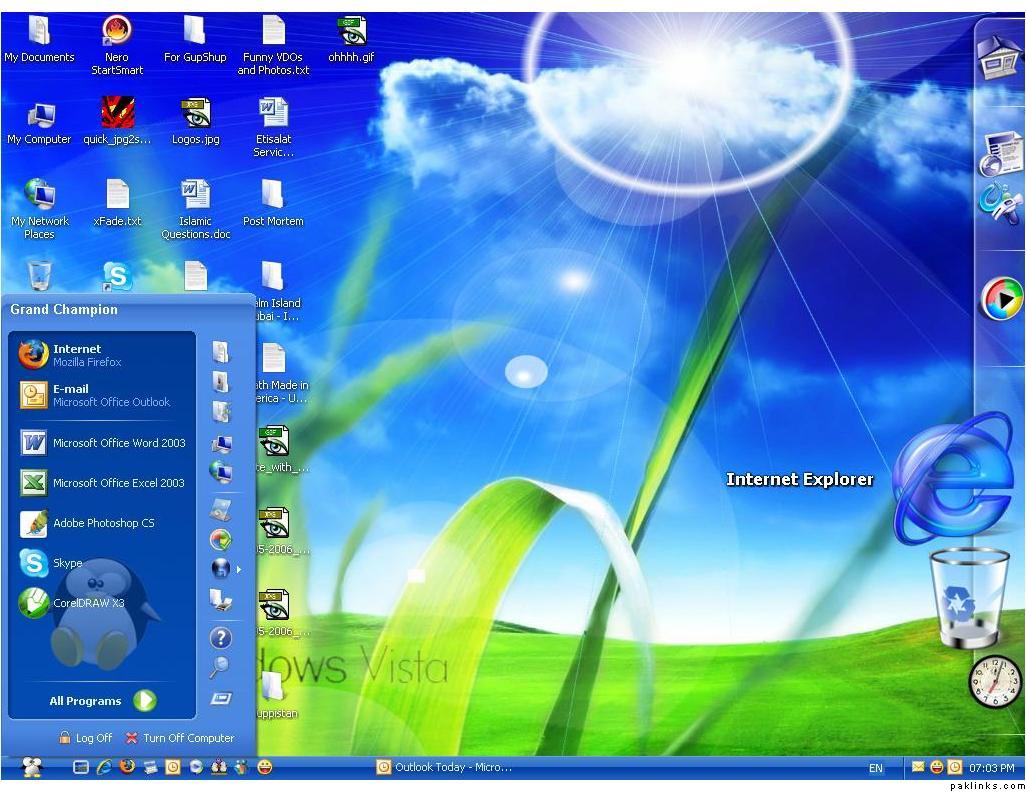Launch Windows Media Player from the sidebar

(1001, 299)
